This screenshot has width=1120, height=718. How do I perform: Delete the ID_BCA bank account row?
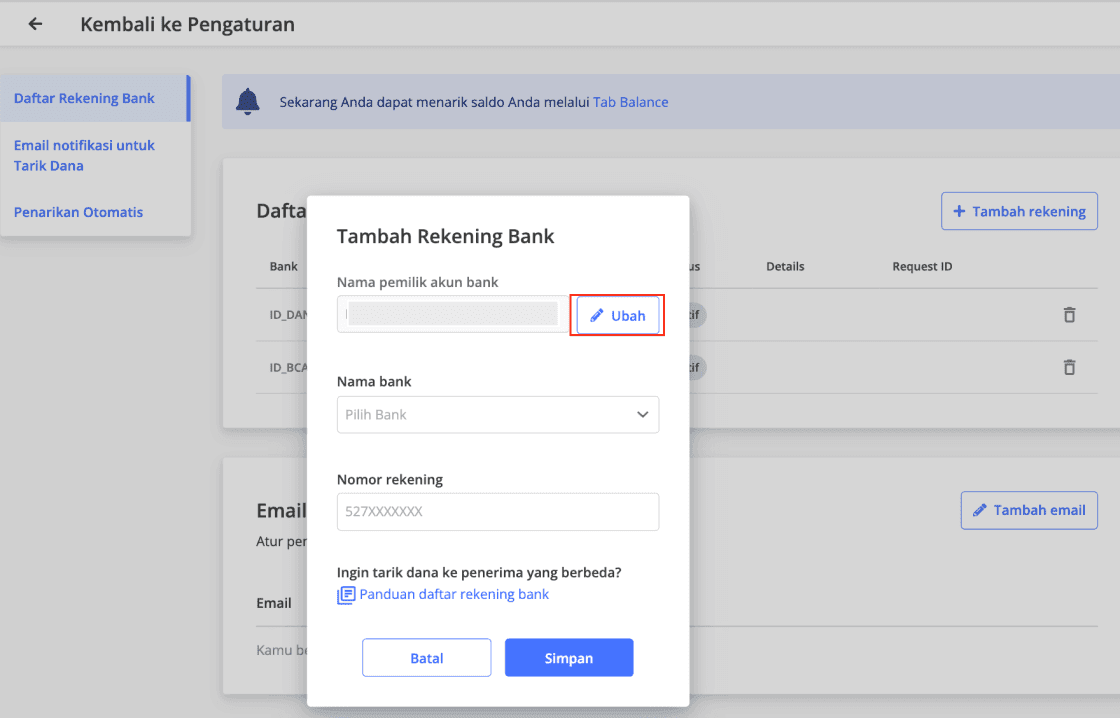[x=1069, y=367]
